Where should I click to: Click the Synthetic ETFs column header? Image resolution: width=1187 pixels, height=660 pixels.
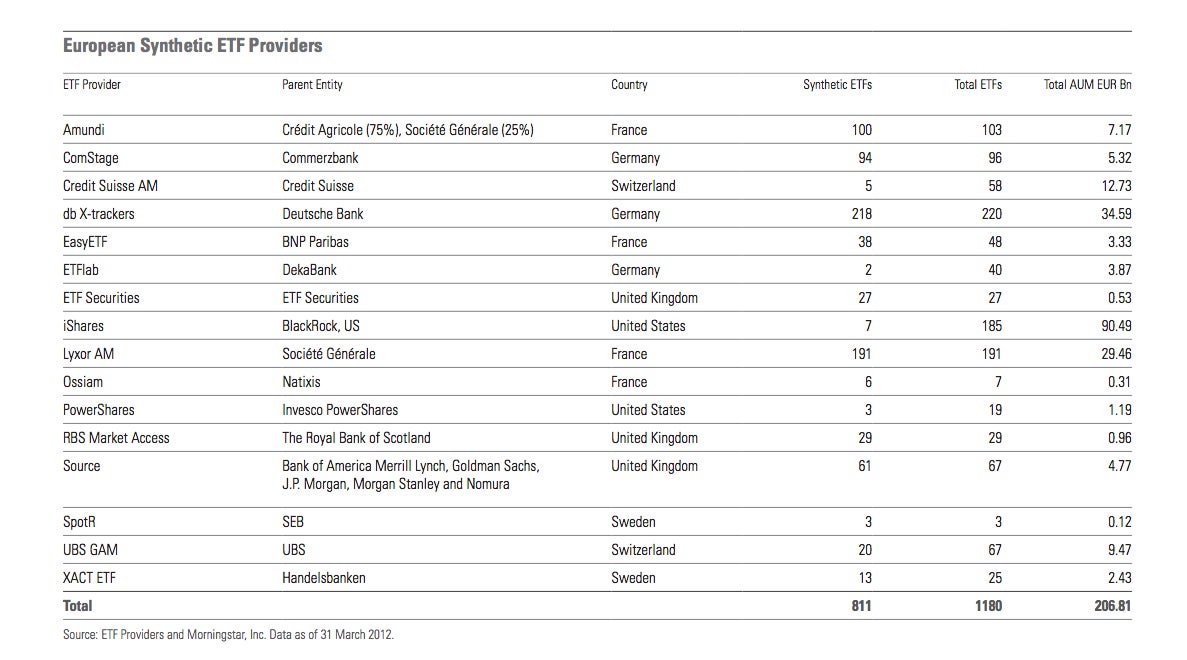pos(837,85)
